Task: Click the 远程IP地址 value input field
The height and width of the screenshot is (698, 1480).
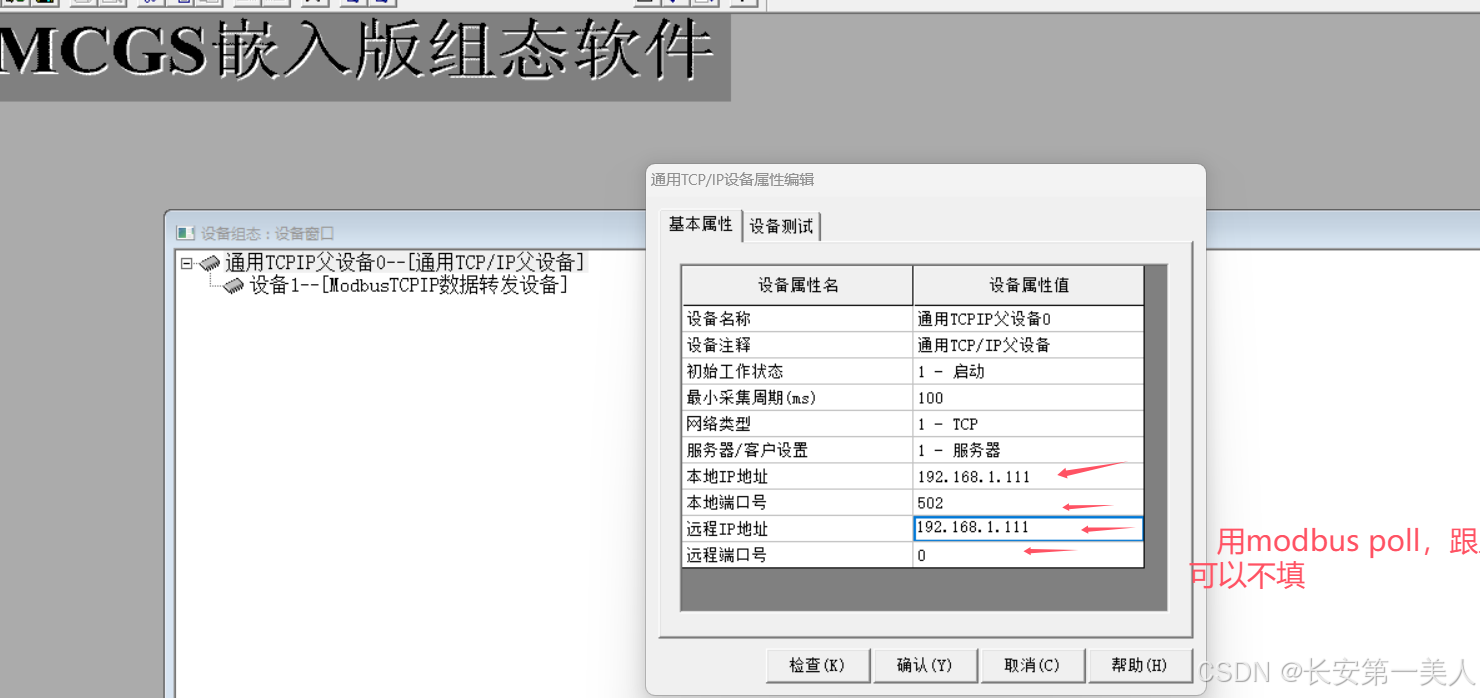Action: [1027, 528]
